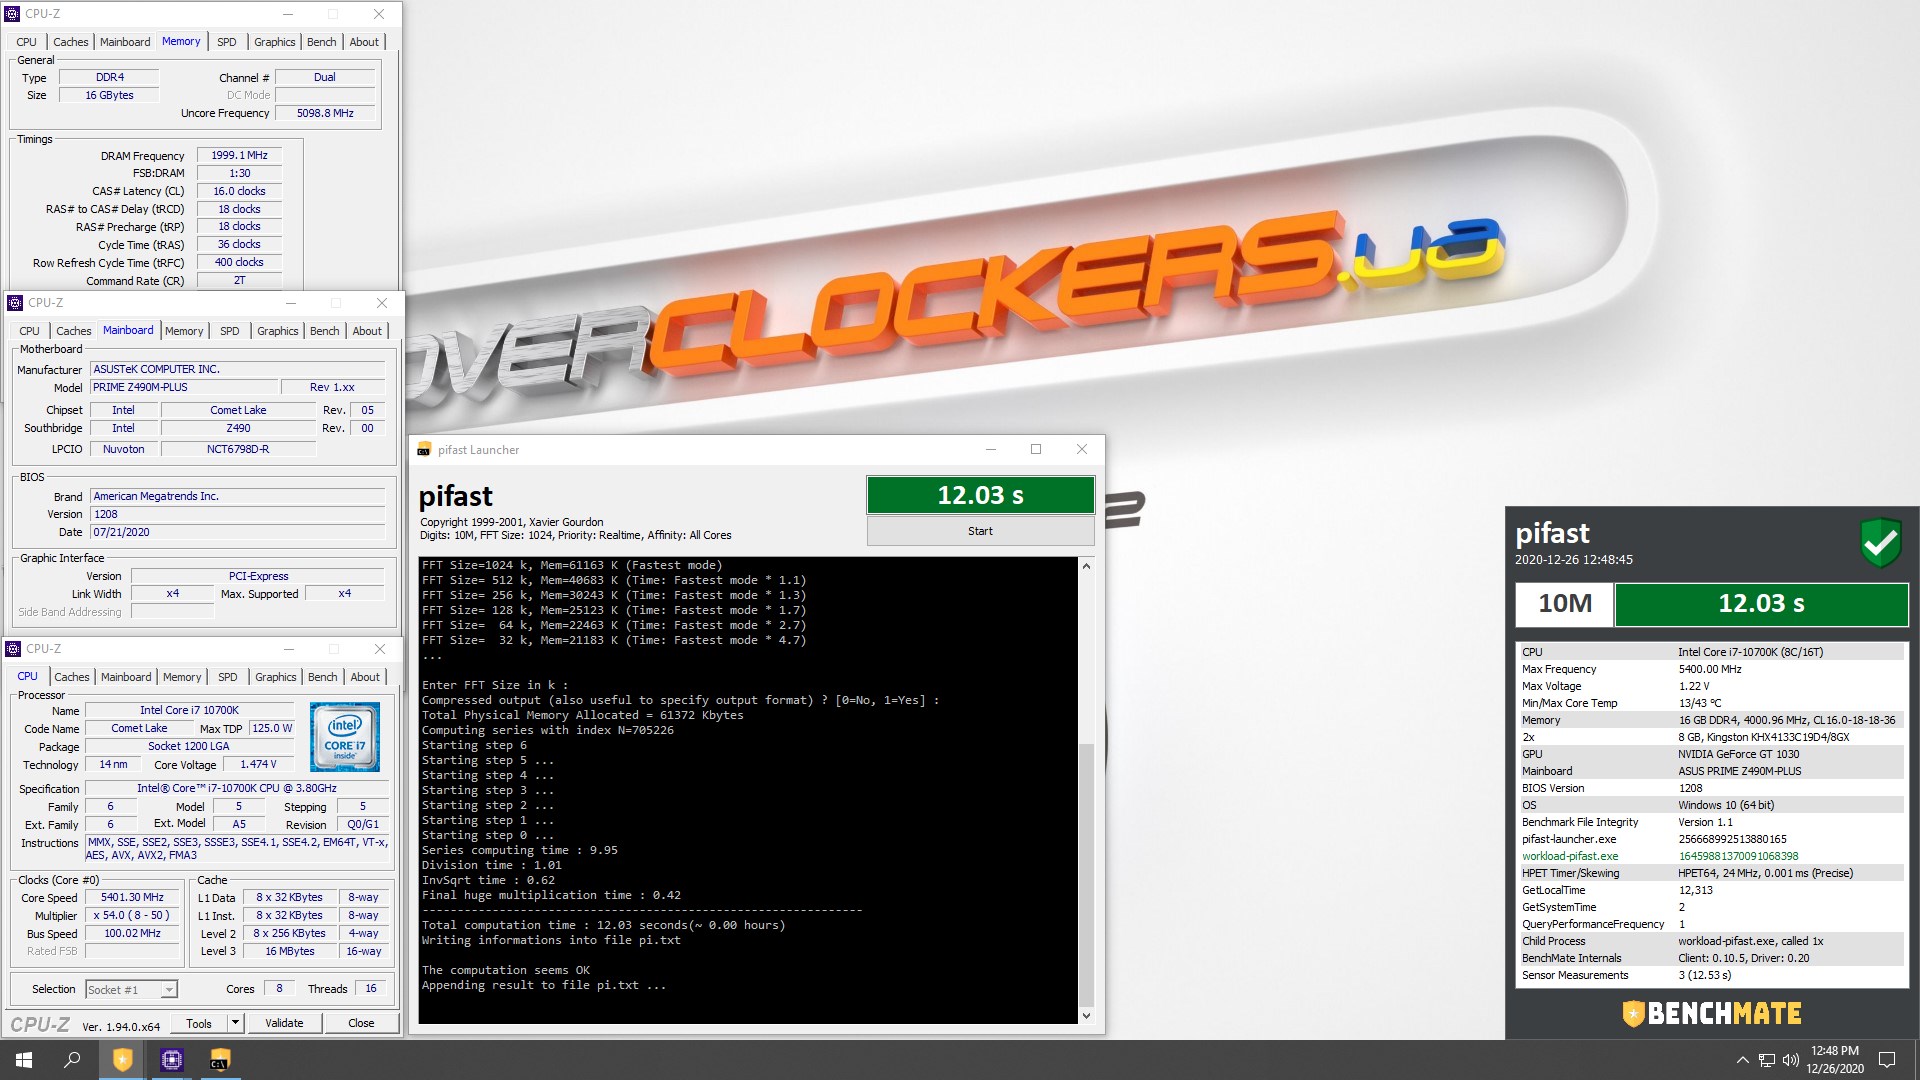Click CPU-Z CPU window title icon
Viewport: 1920px width, 1080px height.
click(13, 649)
